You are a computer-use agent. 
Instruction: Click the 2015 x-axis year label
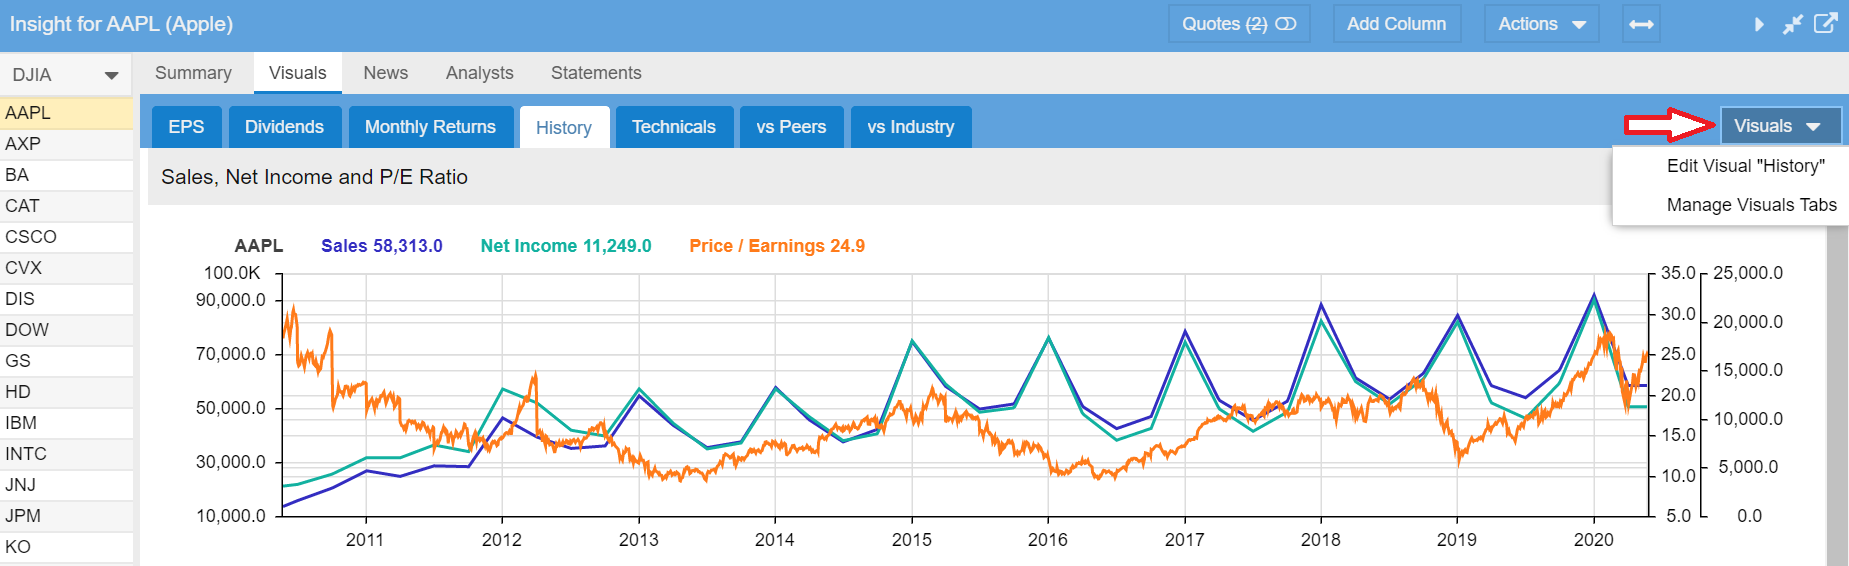tap(911, 540)
